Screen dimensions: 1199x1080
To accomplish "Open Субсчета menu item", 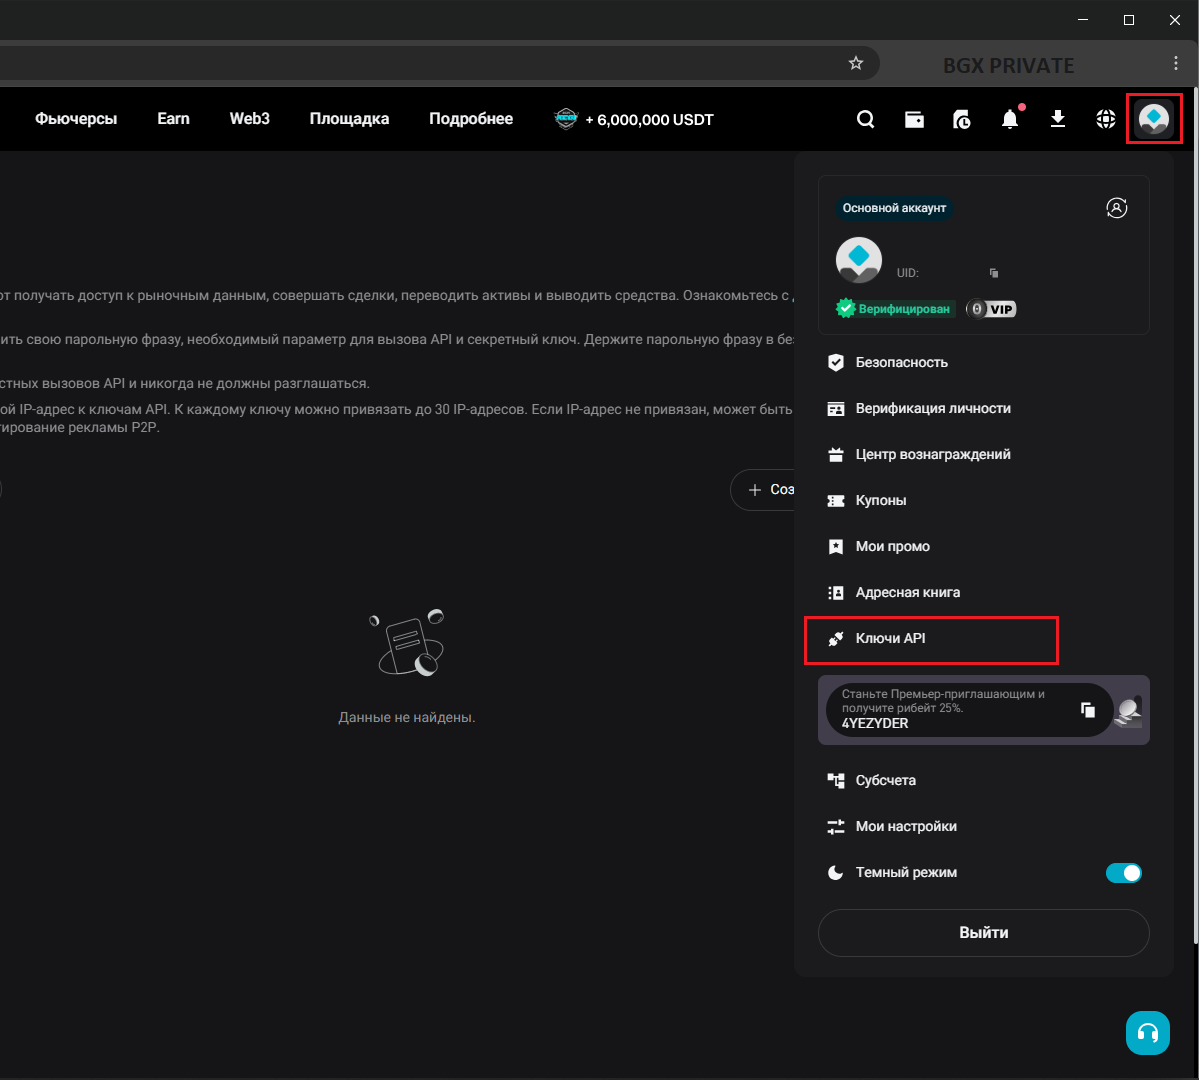I will tap(983, 780).
